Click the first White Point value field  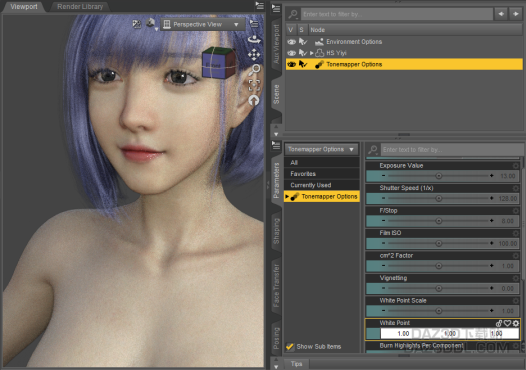tap(403, 333)
